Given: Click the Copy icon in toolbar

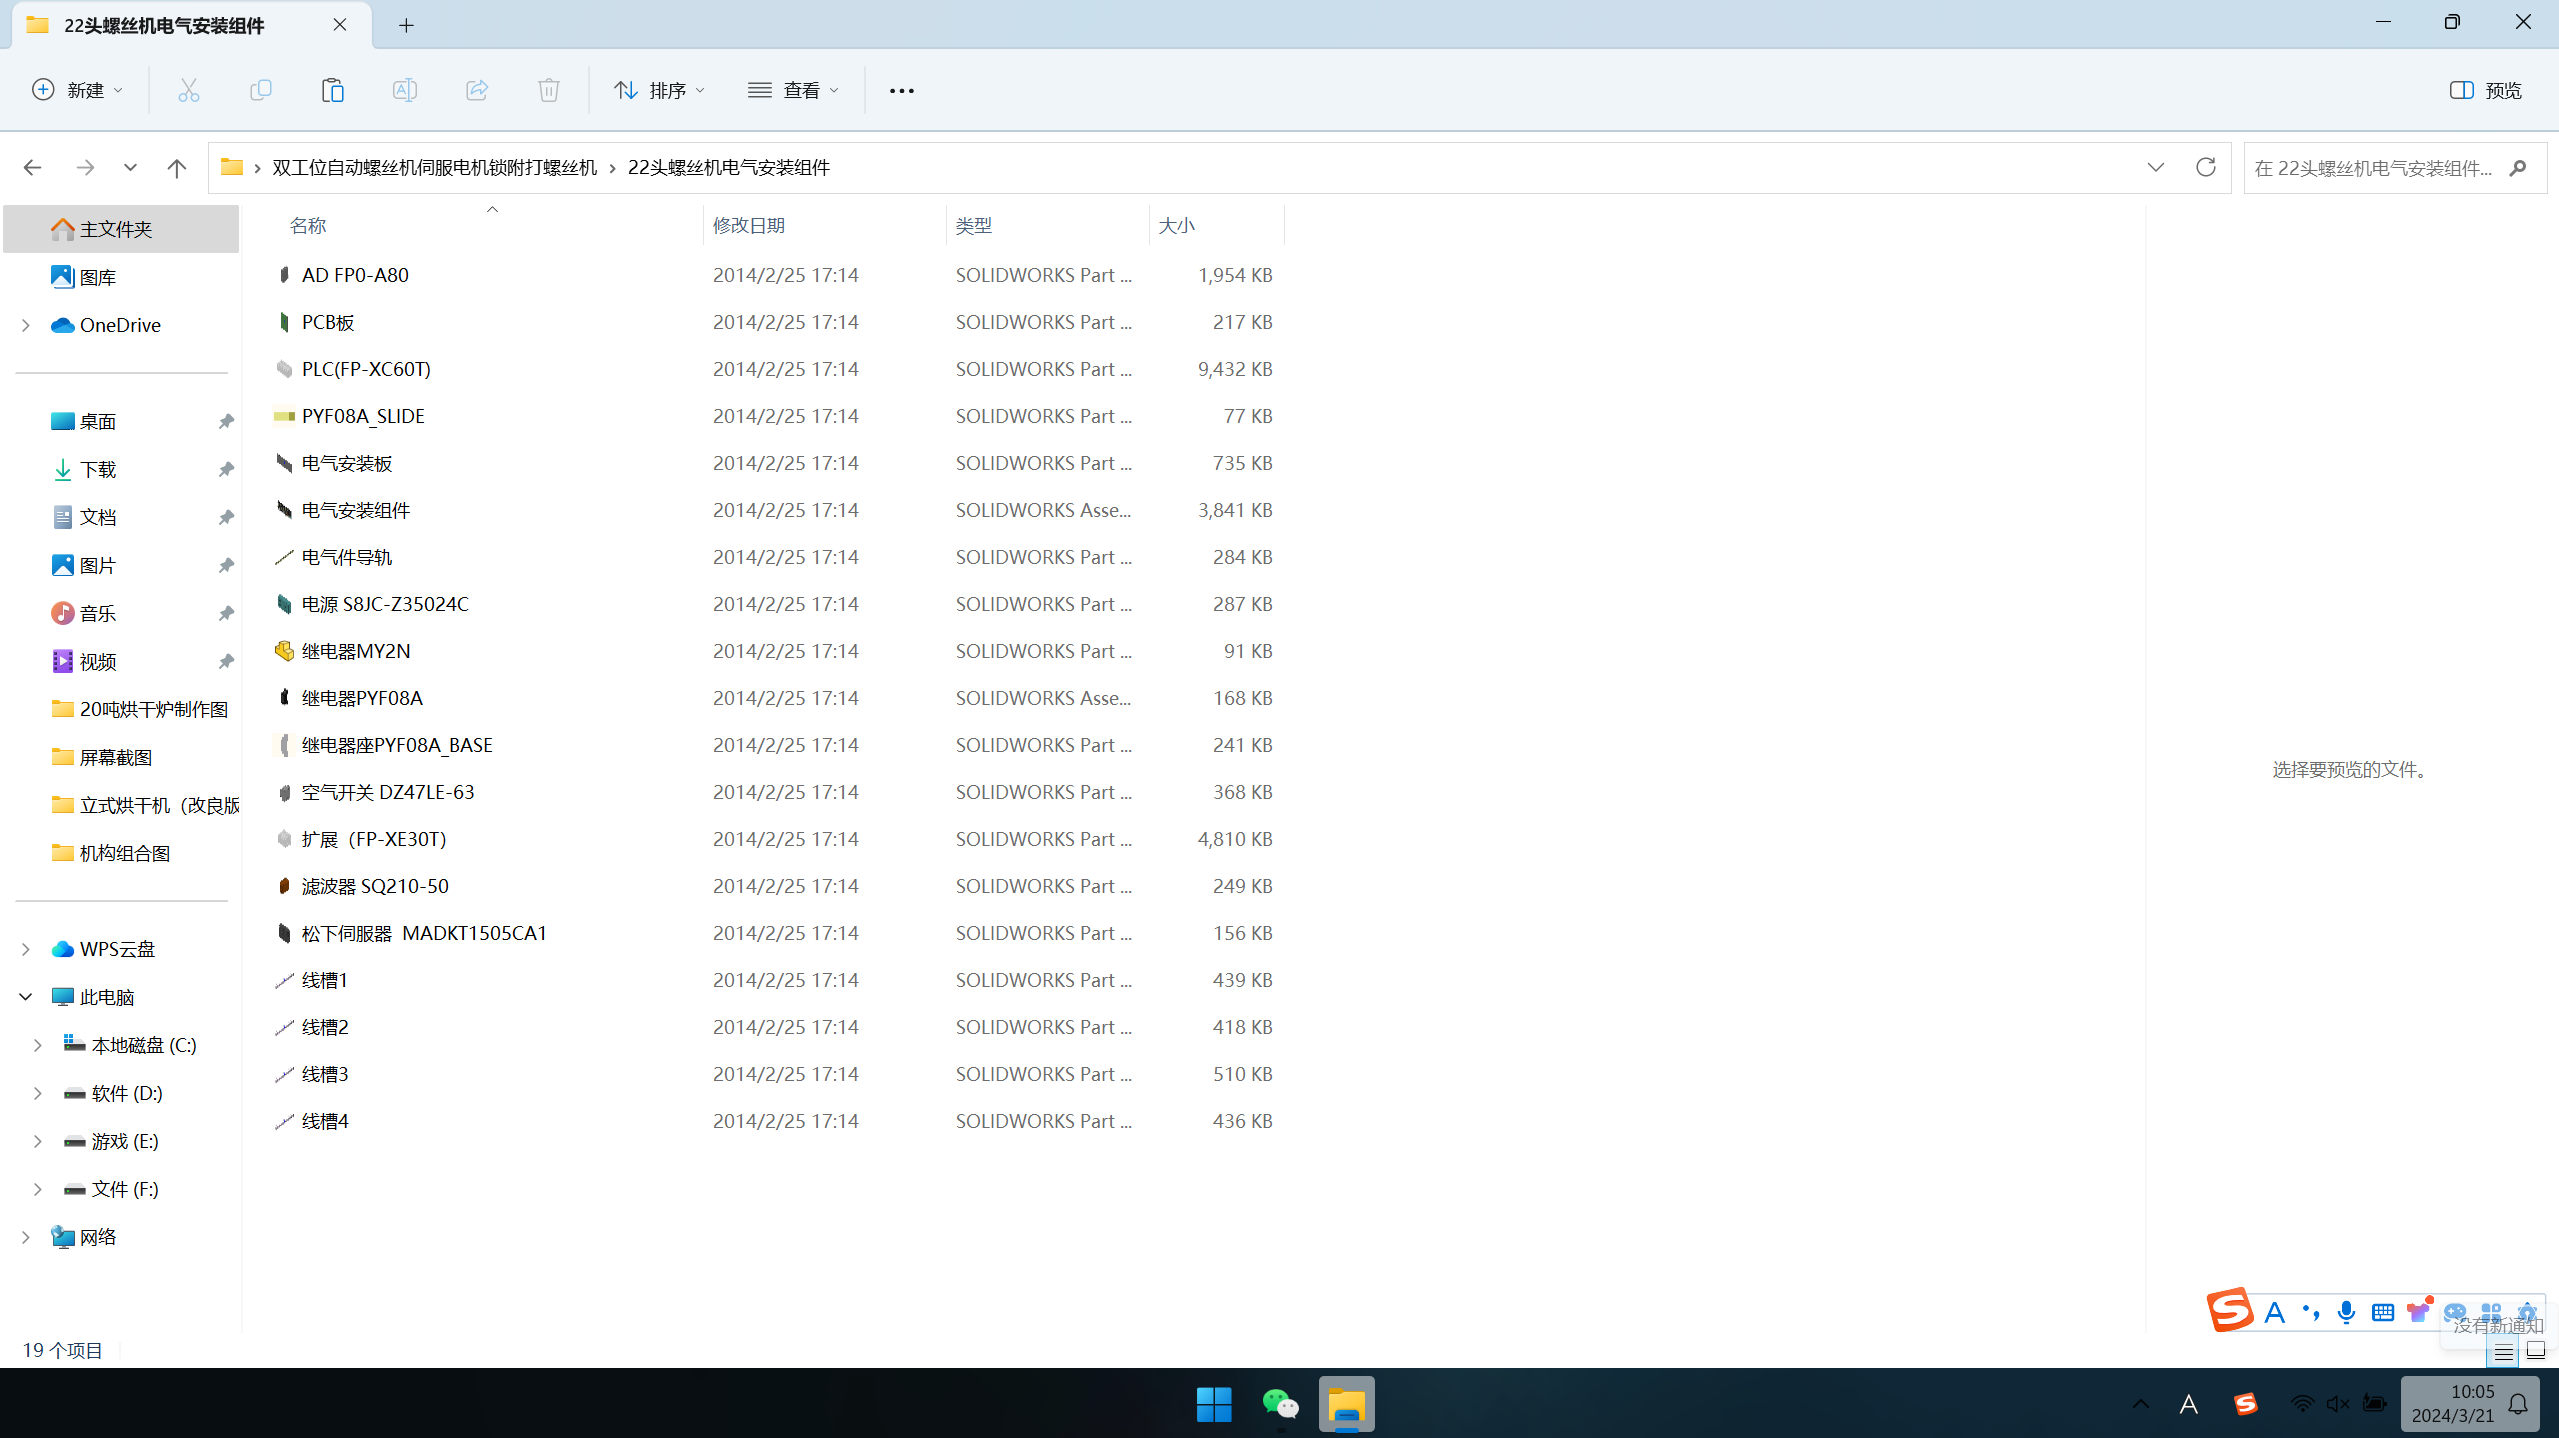Looking at the screenshot, I should (260, 90).
